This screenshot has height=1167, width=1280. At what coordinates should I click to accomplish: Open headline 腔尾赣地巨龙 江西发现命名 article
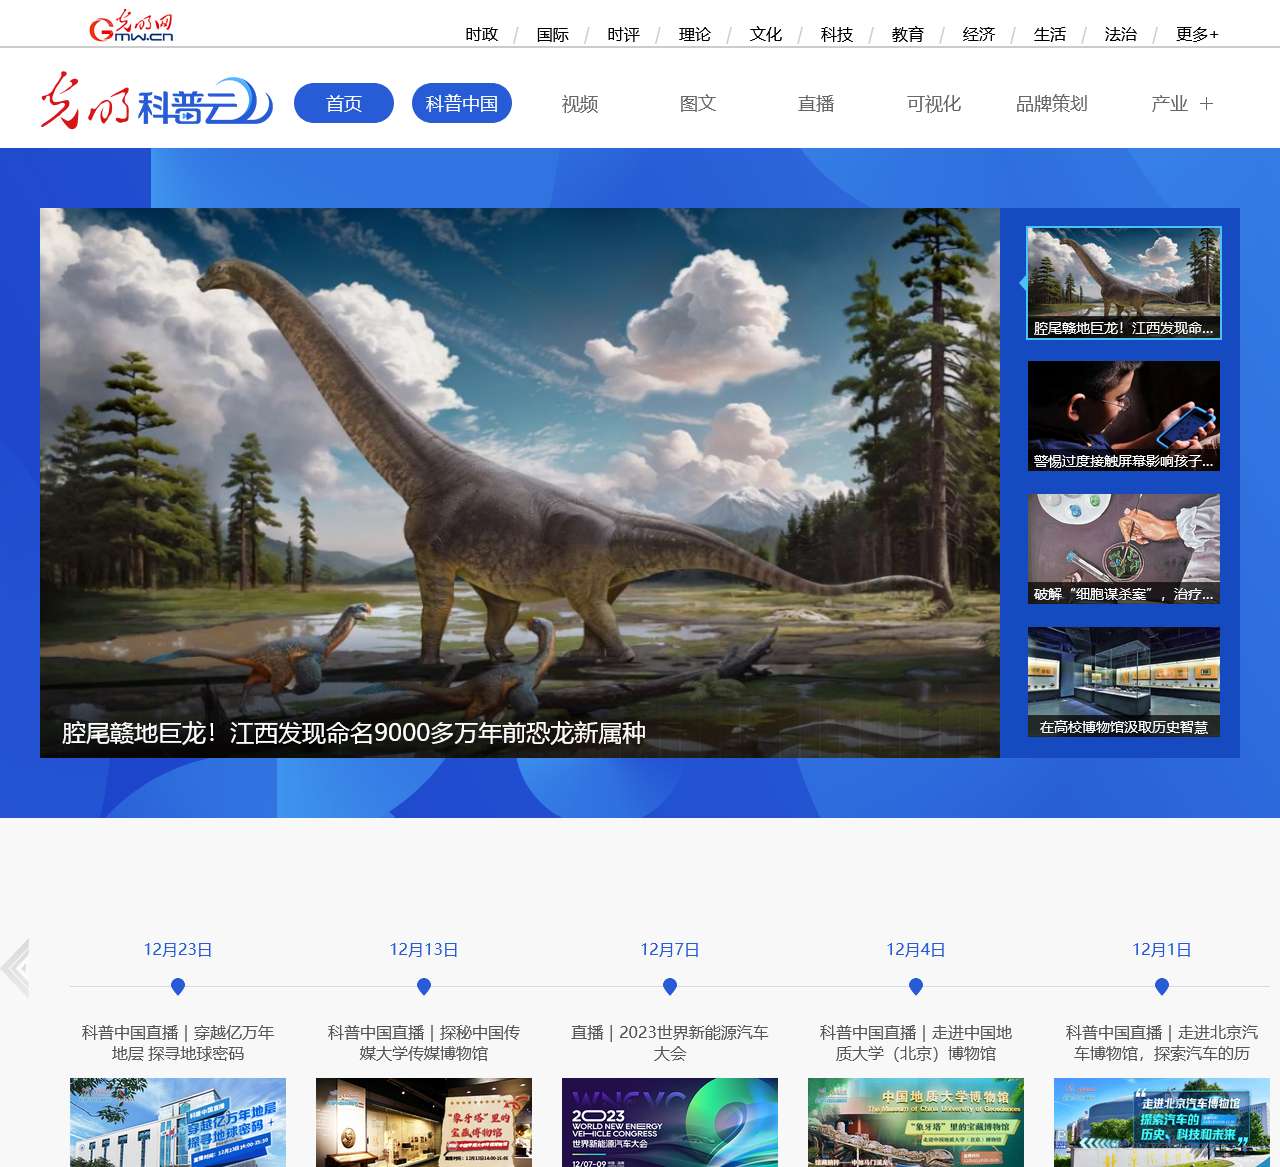(354, 733)
